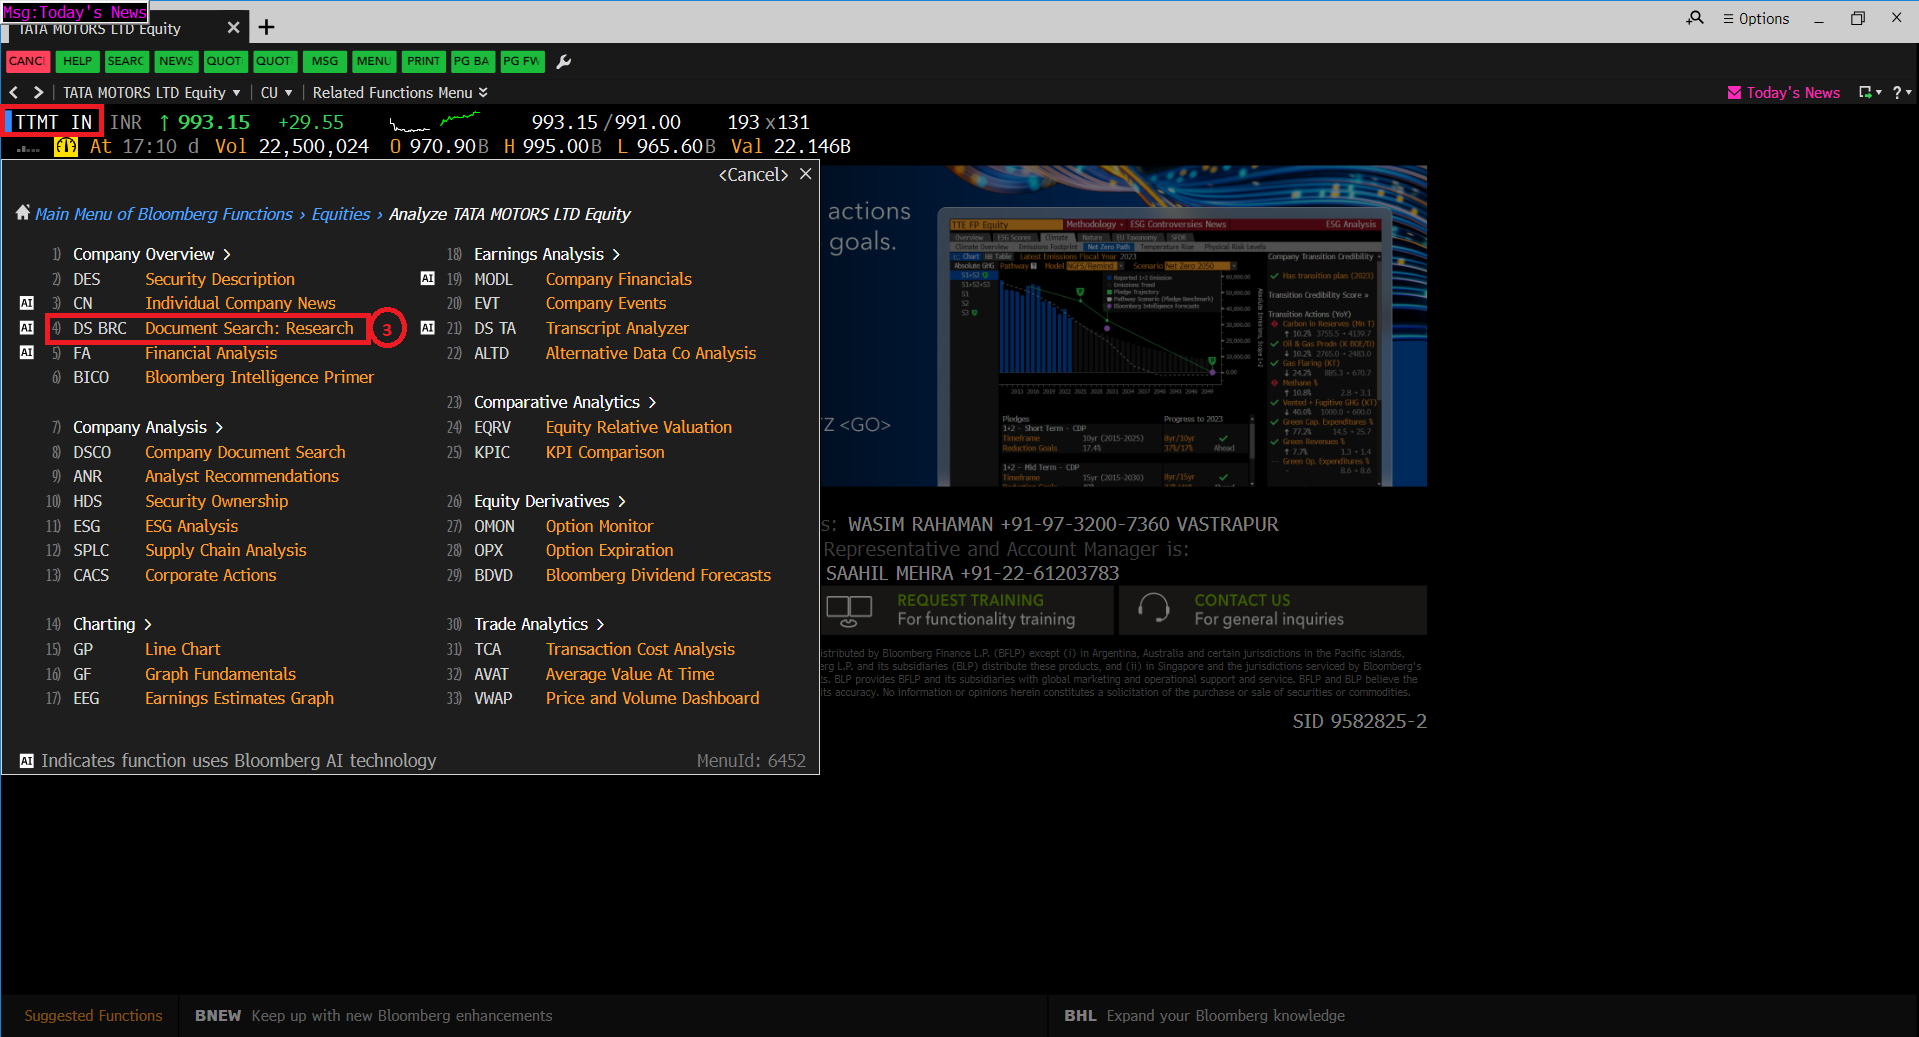
Task: Click Equities breadcrumb link
Action: pos(341,214)
